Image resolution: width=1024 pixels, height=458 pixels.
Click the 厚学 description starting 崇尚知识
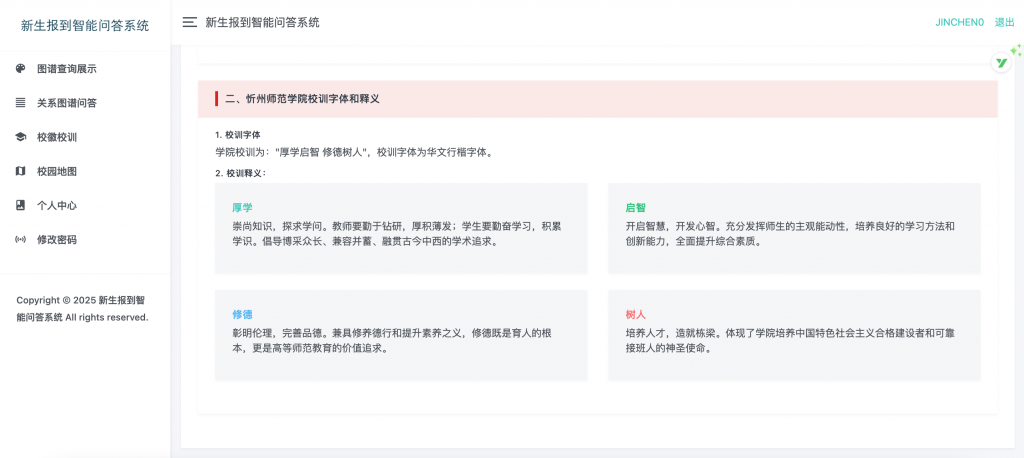(x=396, y=234)
